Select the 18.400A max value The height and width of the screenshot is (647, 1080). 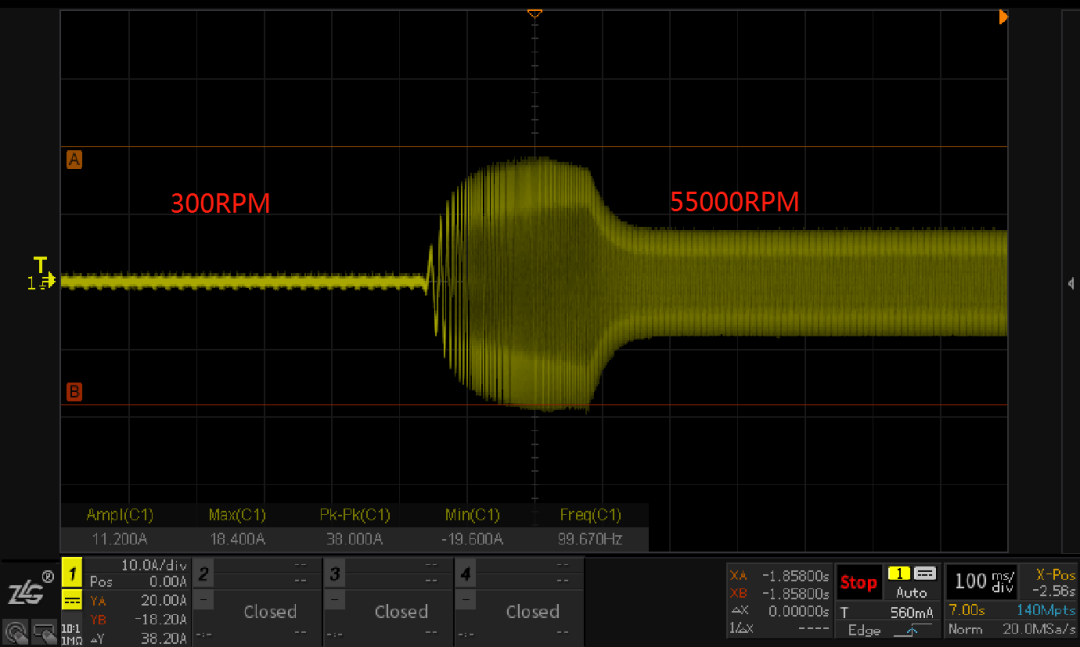[237, 539]
